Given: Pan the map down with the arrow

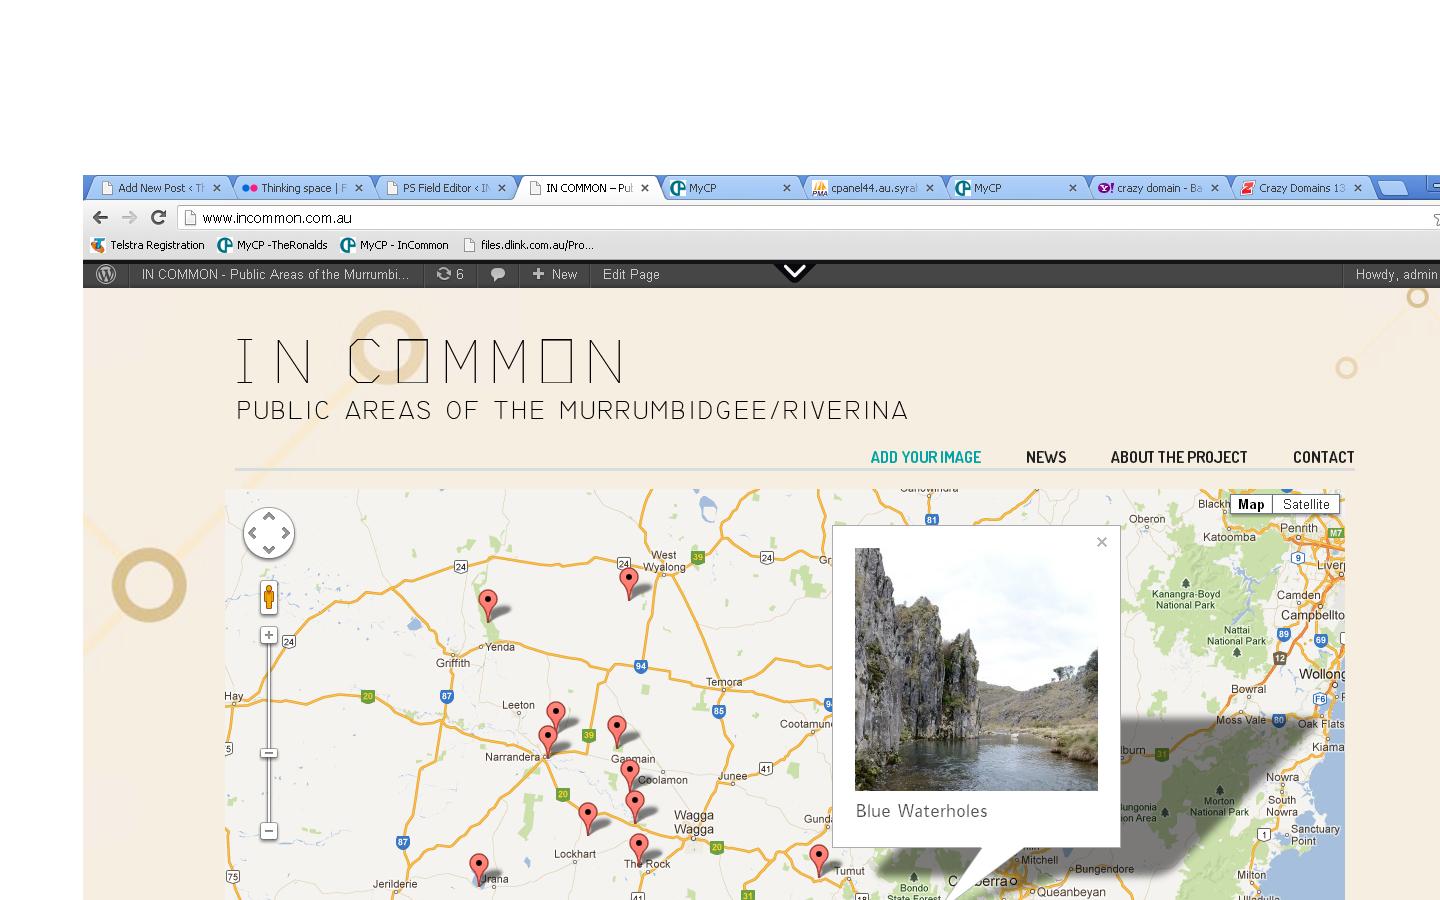Looking at the screenshot, I should coord(269,550).
